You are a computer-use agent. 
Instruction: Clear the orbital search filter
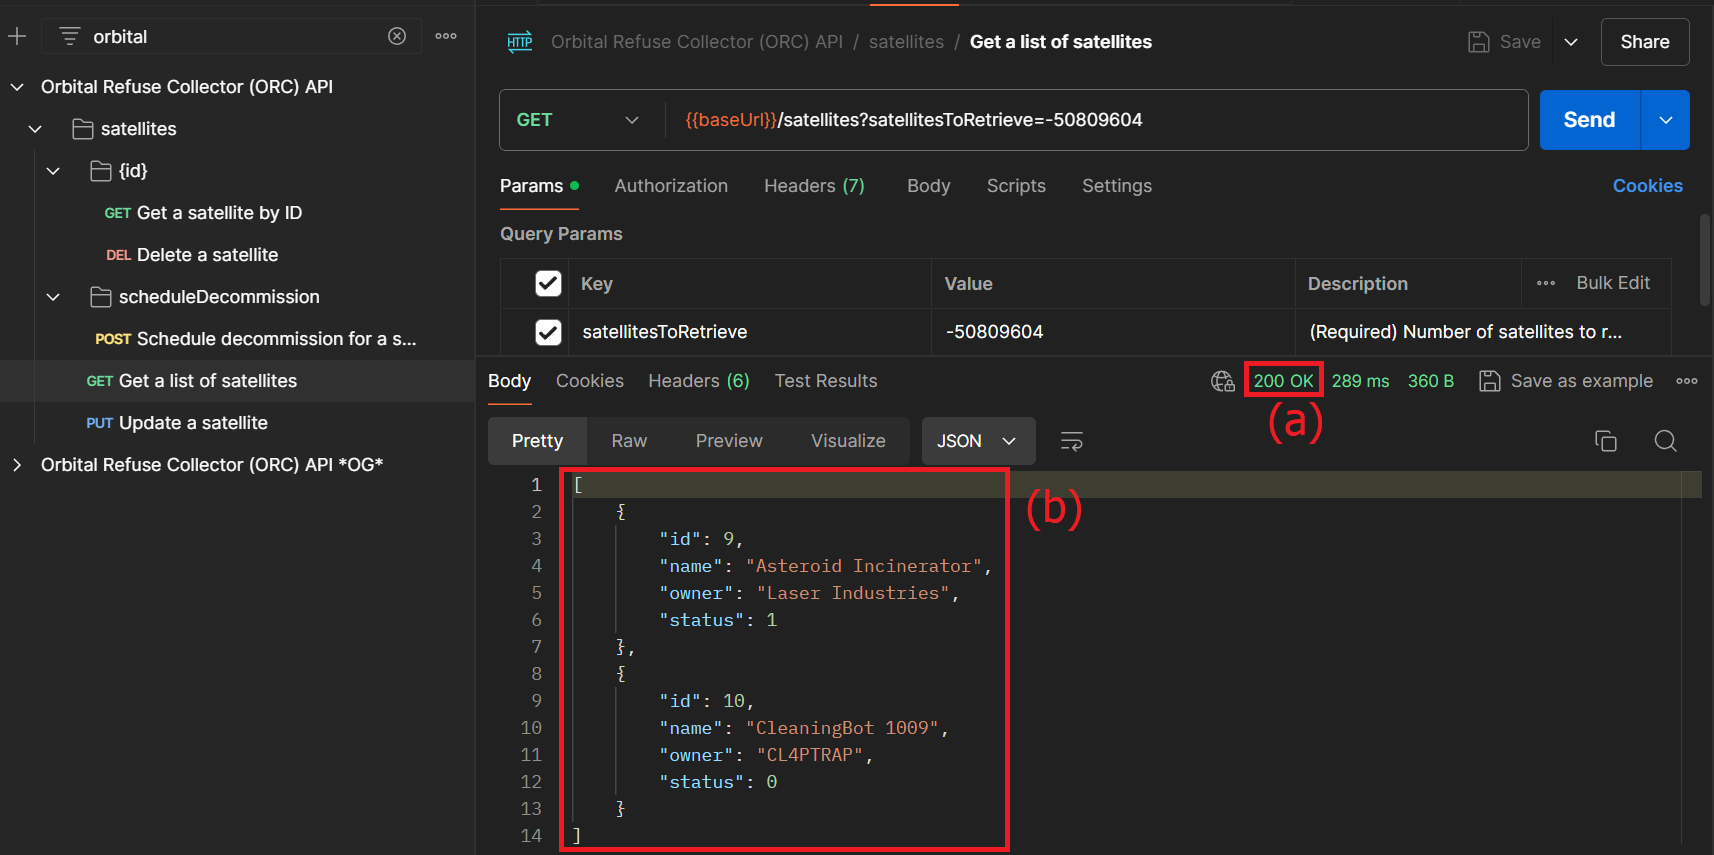[x=397, y=37]
